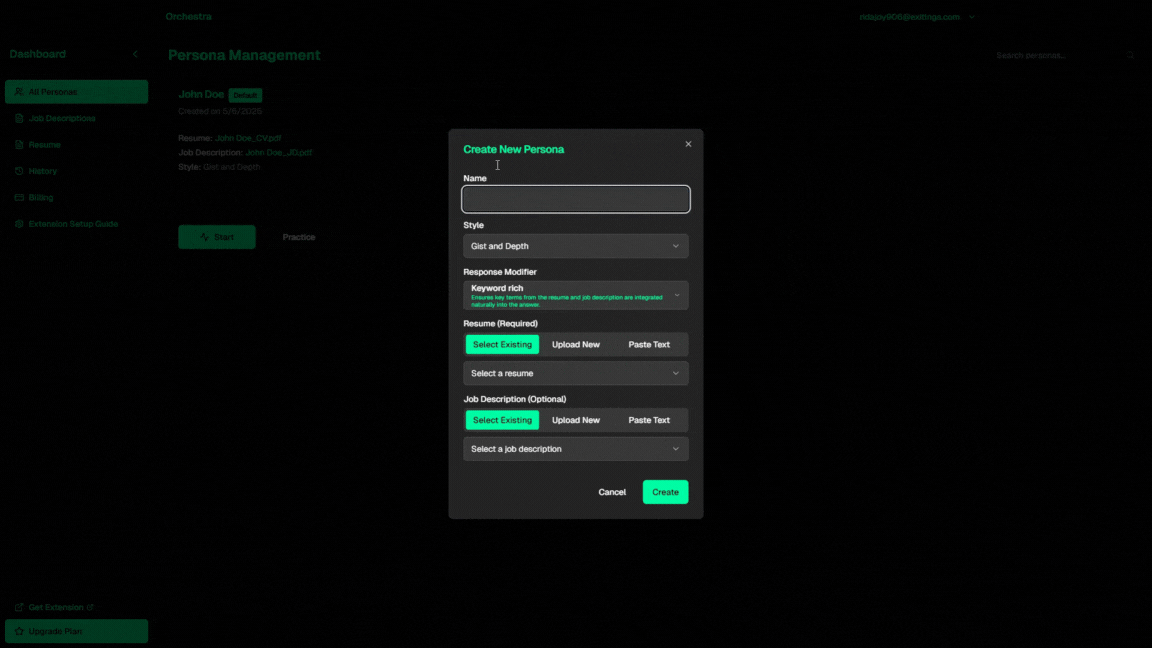Viewport: 1152px width, 648px height.
Task: Click the Resume sidebar icon
Action: point(19,145)
